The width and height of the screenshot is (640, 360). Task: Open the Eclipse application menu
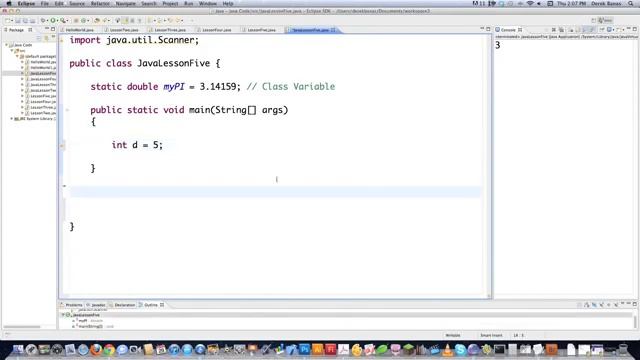coord(26,3)
